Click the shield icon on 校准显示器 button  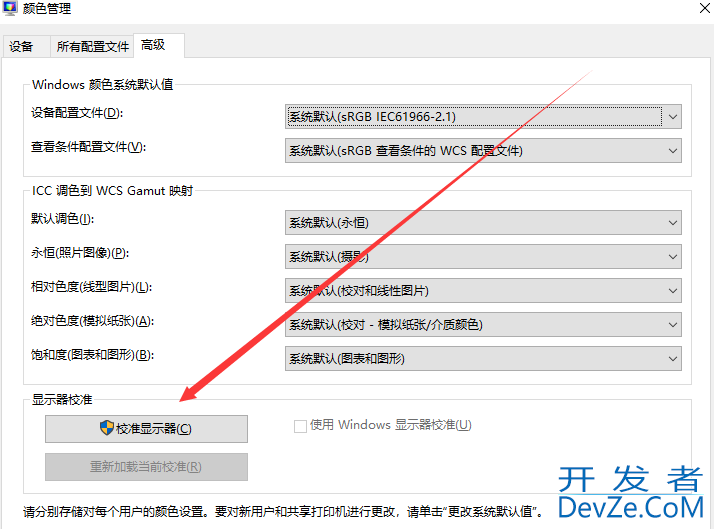[107, 427]
